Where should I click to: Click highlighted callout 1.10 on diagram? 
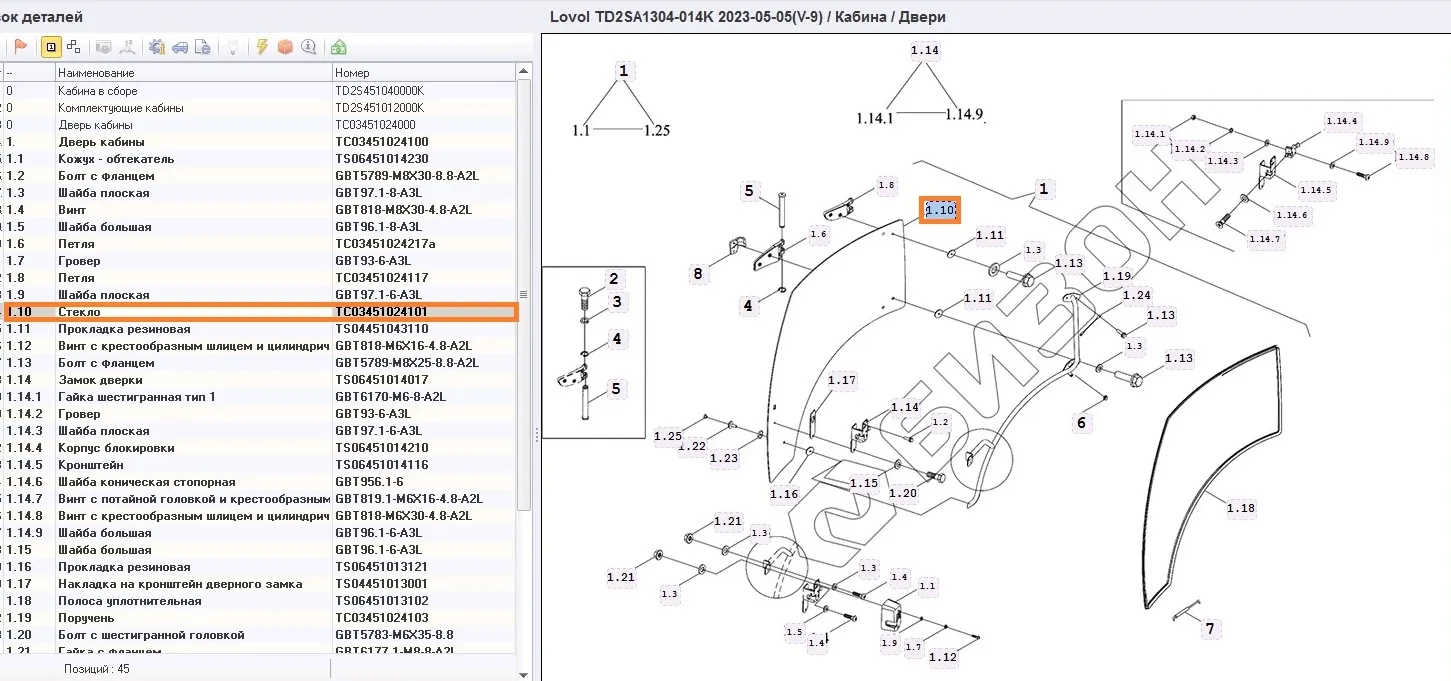coord(940,210)
